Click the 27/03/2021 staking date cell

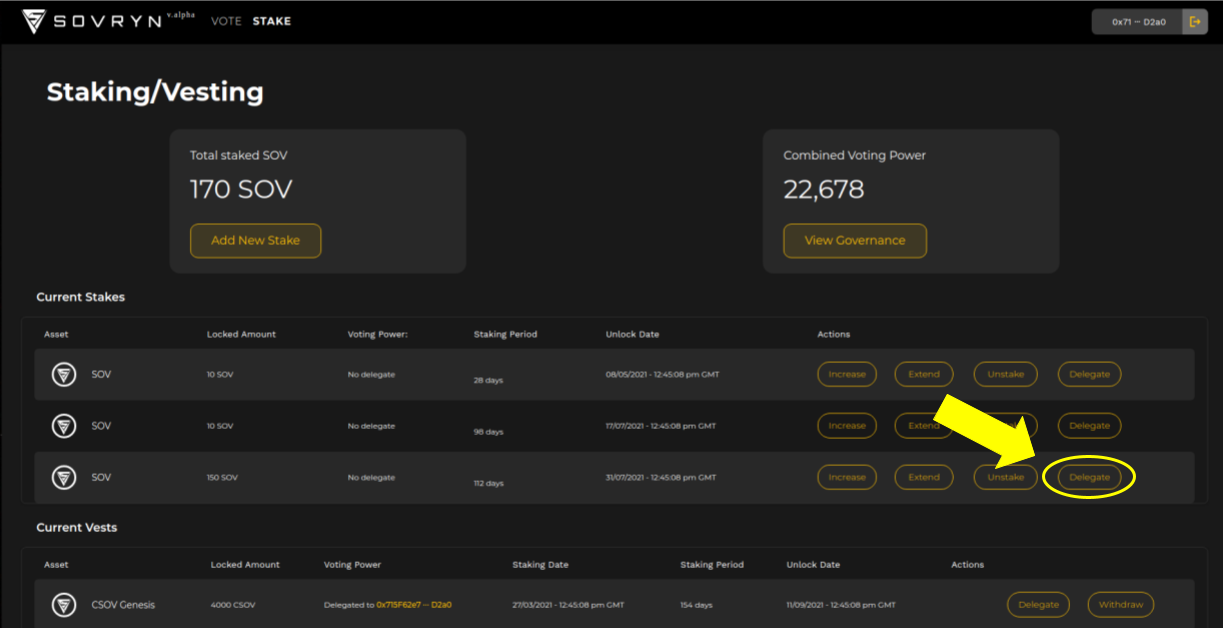[569, 605]
